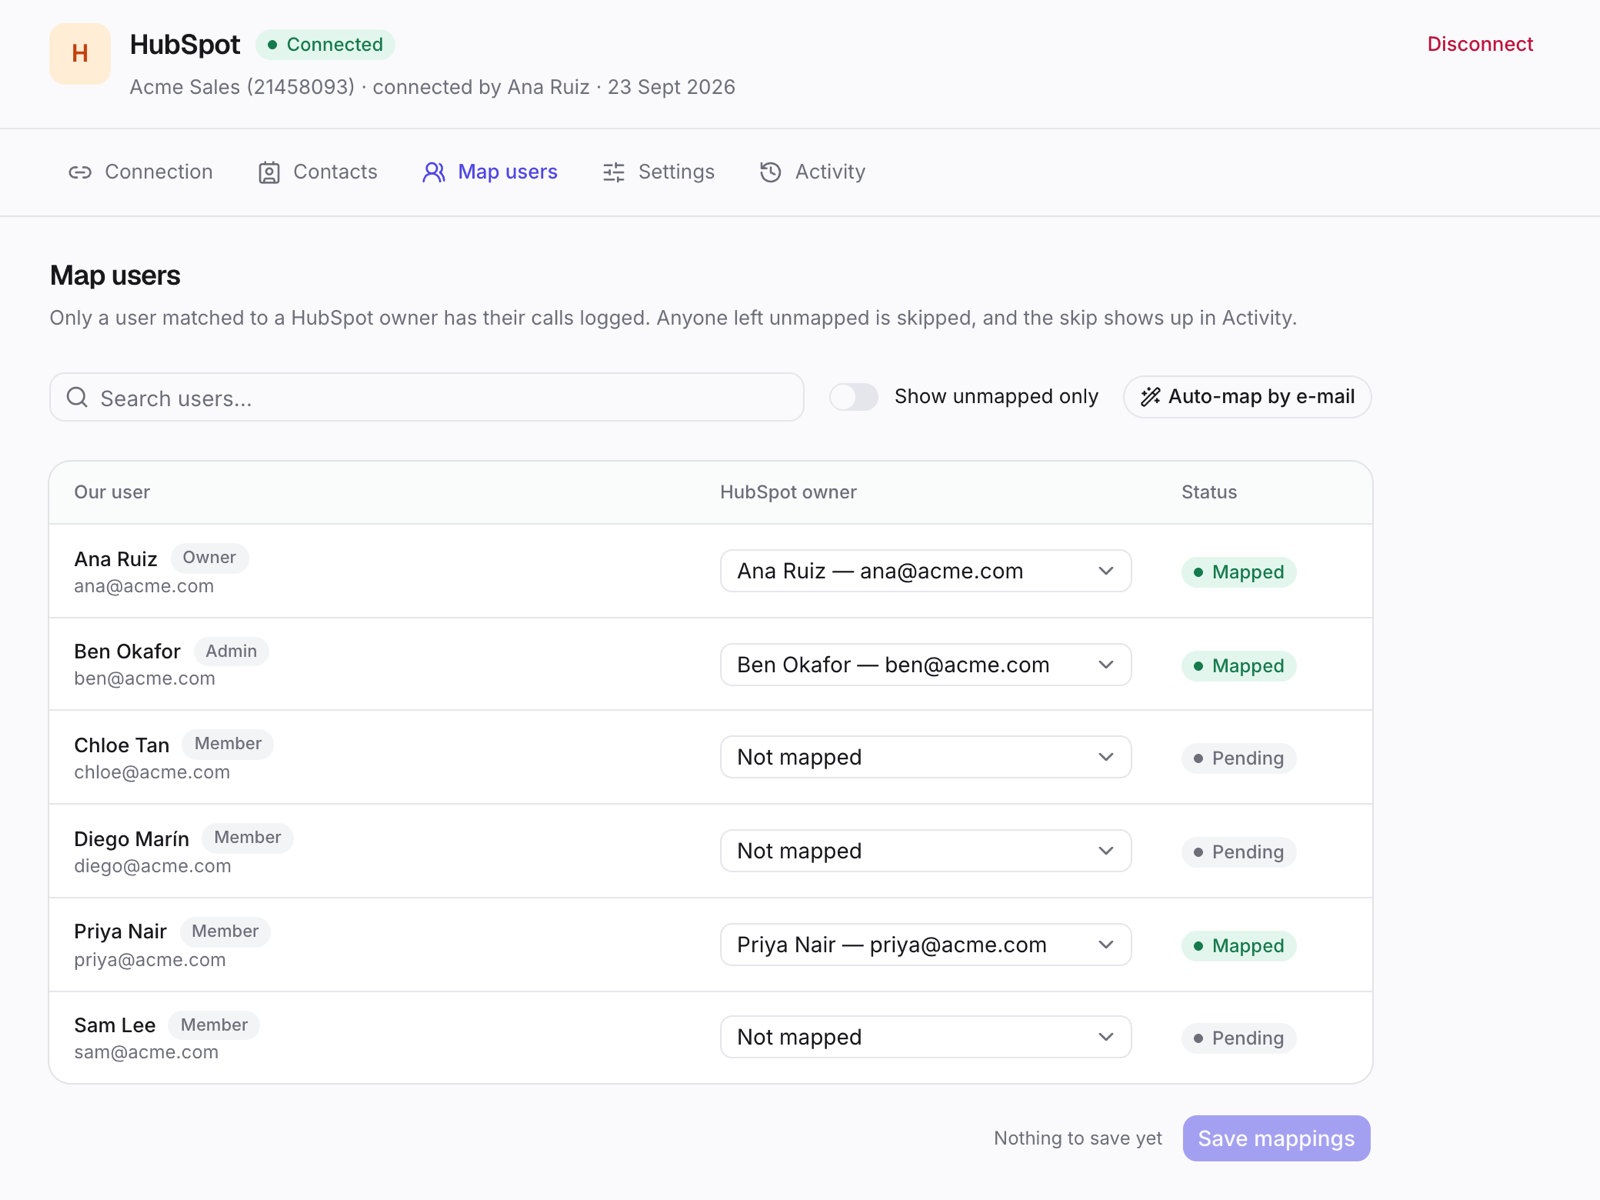Open Priya Nair's HubSpot owner dropdown
The width and height of the screenshot is (1600, 1200).
click(926, 945)
